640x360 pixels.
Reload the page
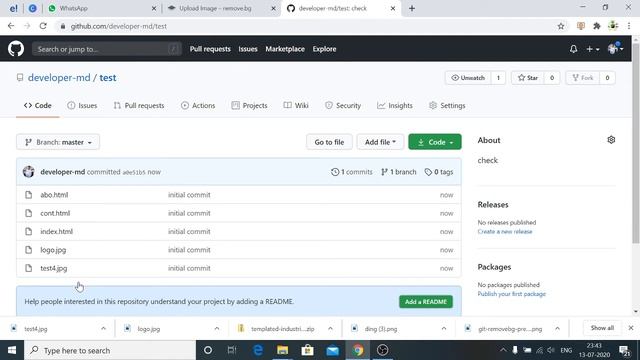43,26
